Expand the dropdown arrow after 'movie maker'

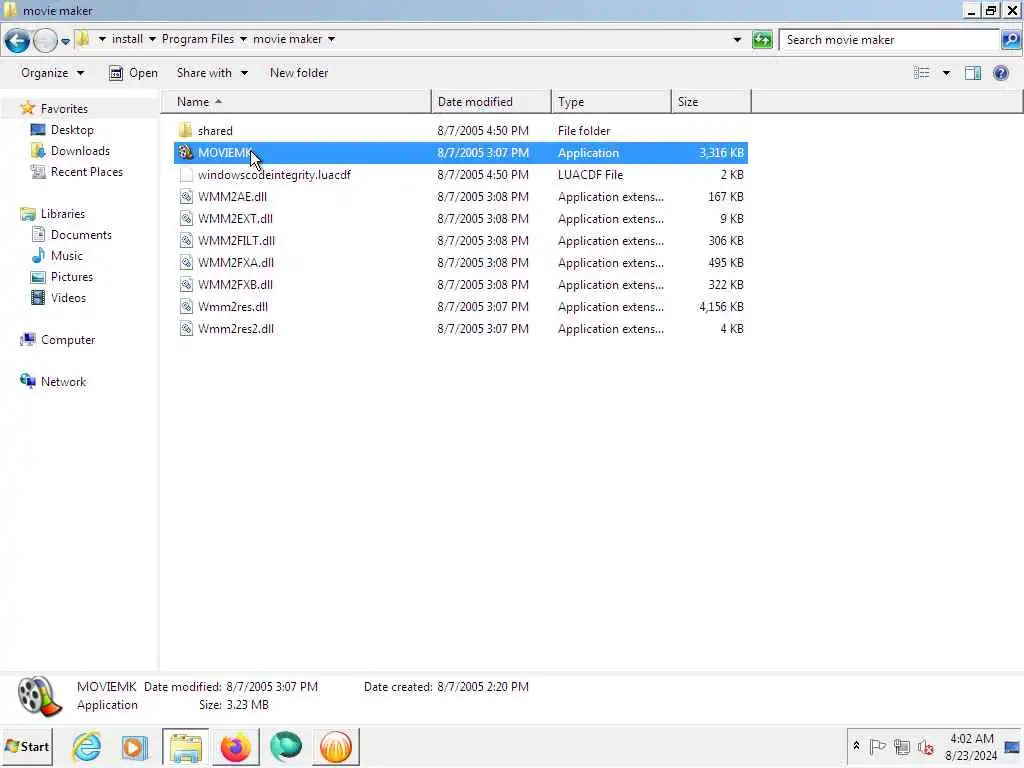coord(332,39)
